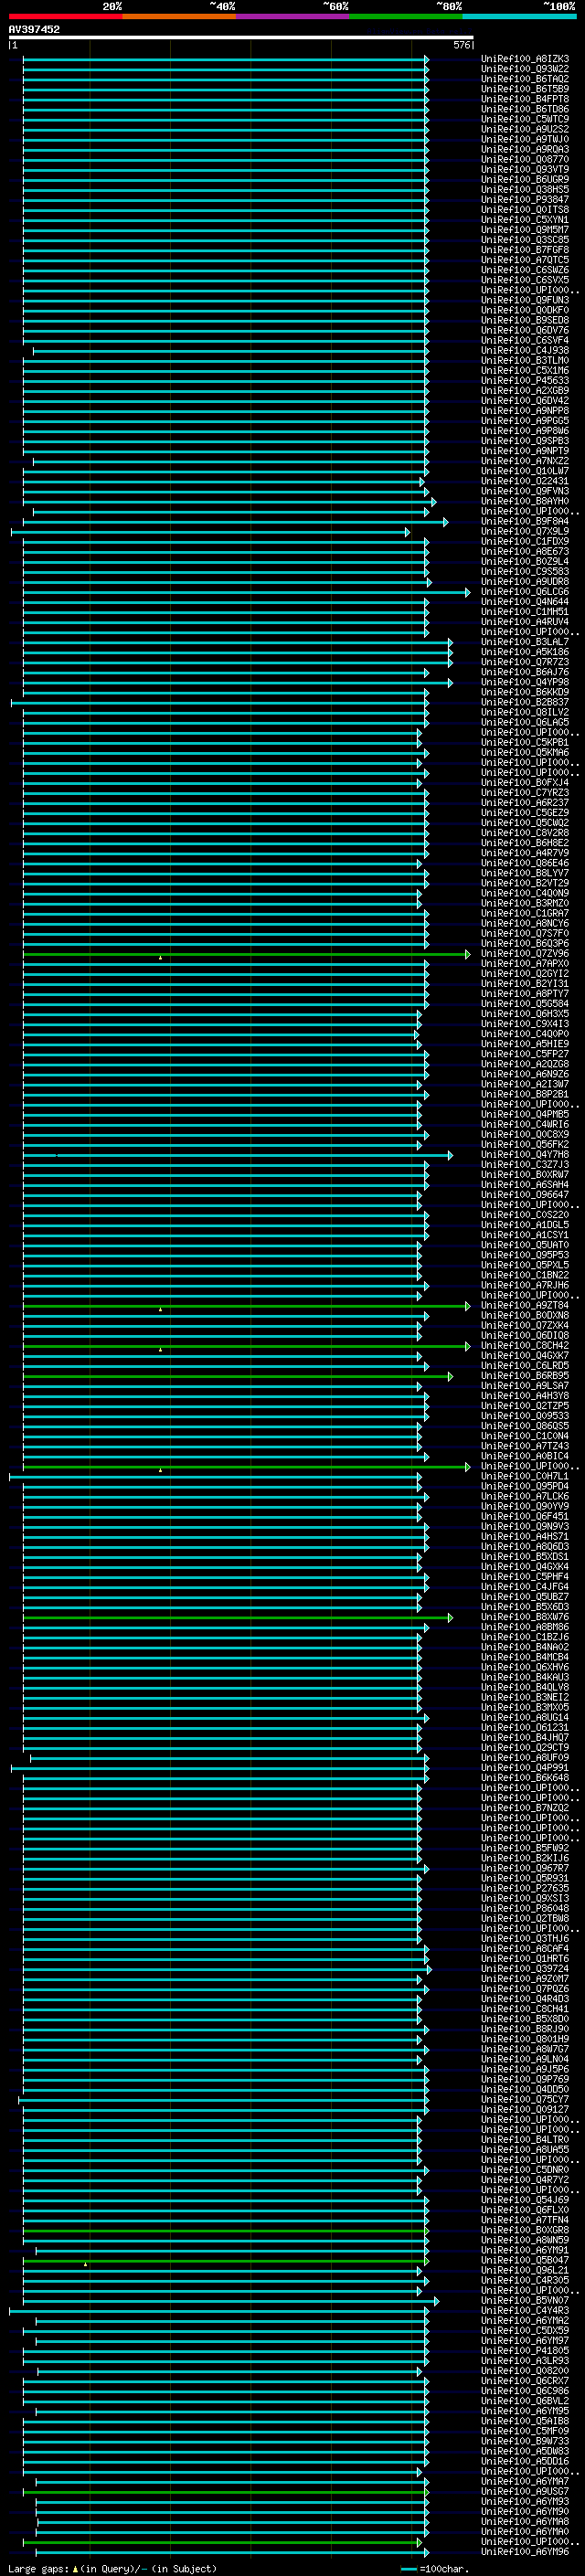Open the UniRef100_B6TAQ2 hit label

[x=524, y=79]
